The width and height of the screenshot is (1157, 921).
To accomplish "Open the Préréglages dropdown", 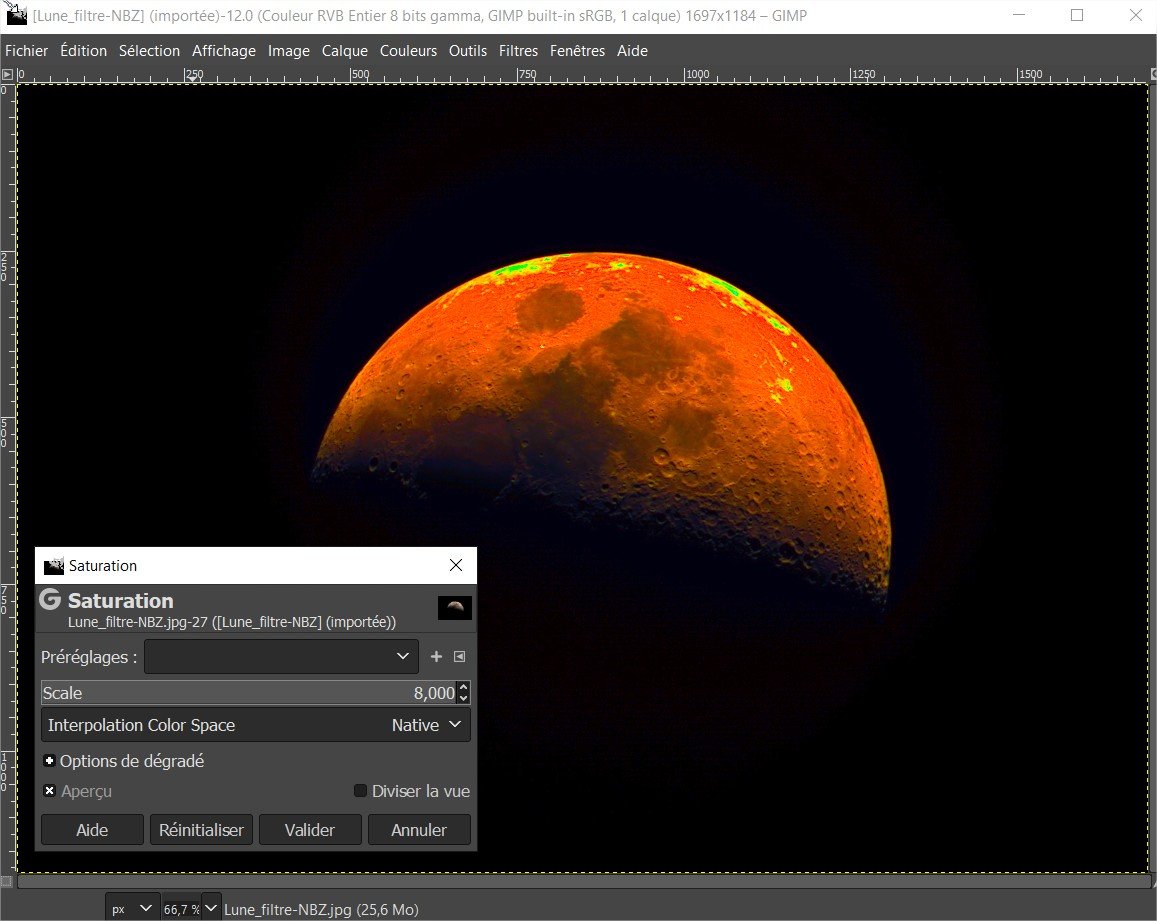I will (282, 657).
